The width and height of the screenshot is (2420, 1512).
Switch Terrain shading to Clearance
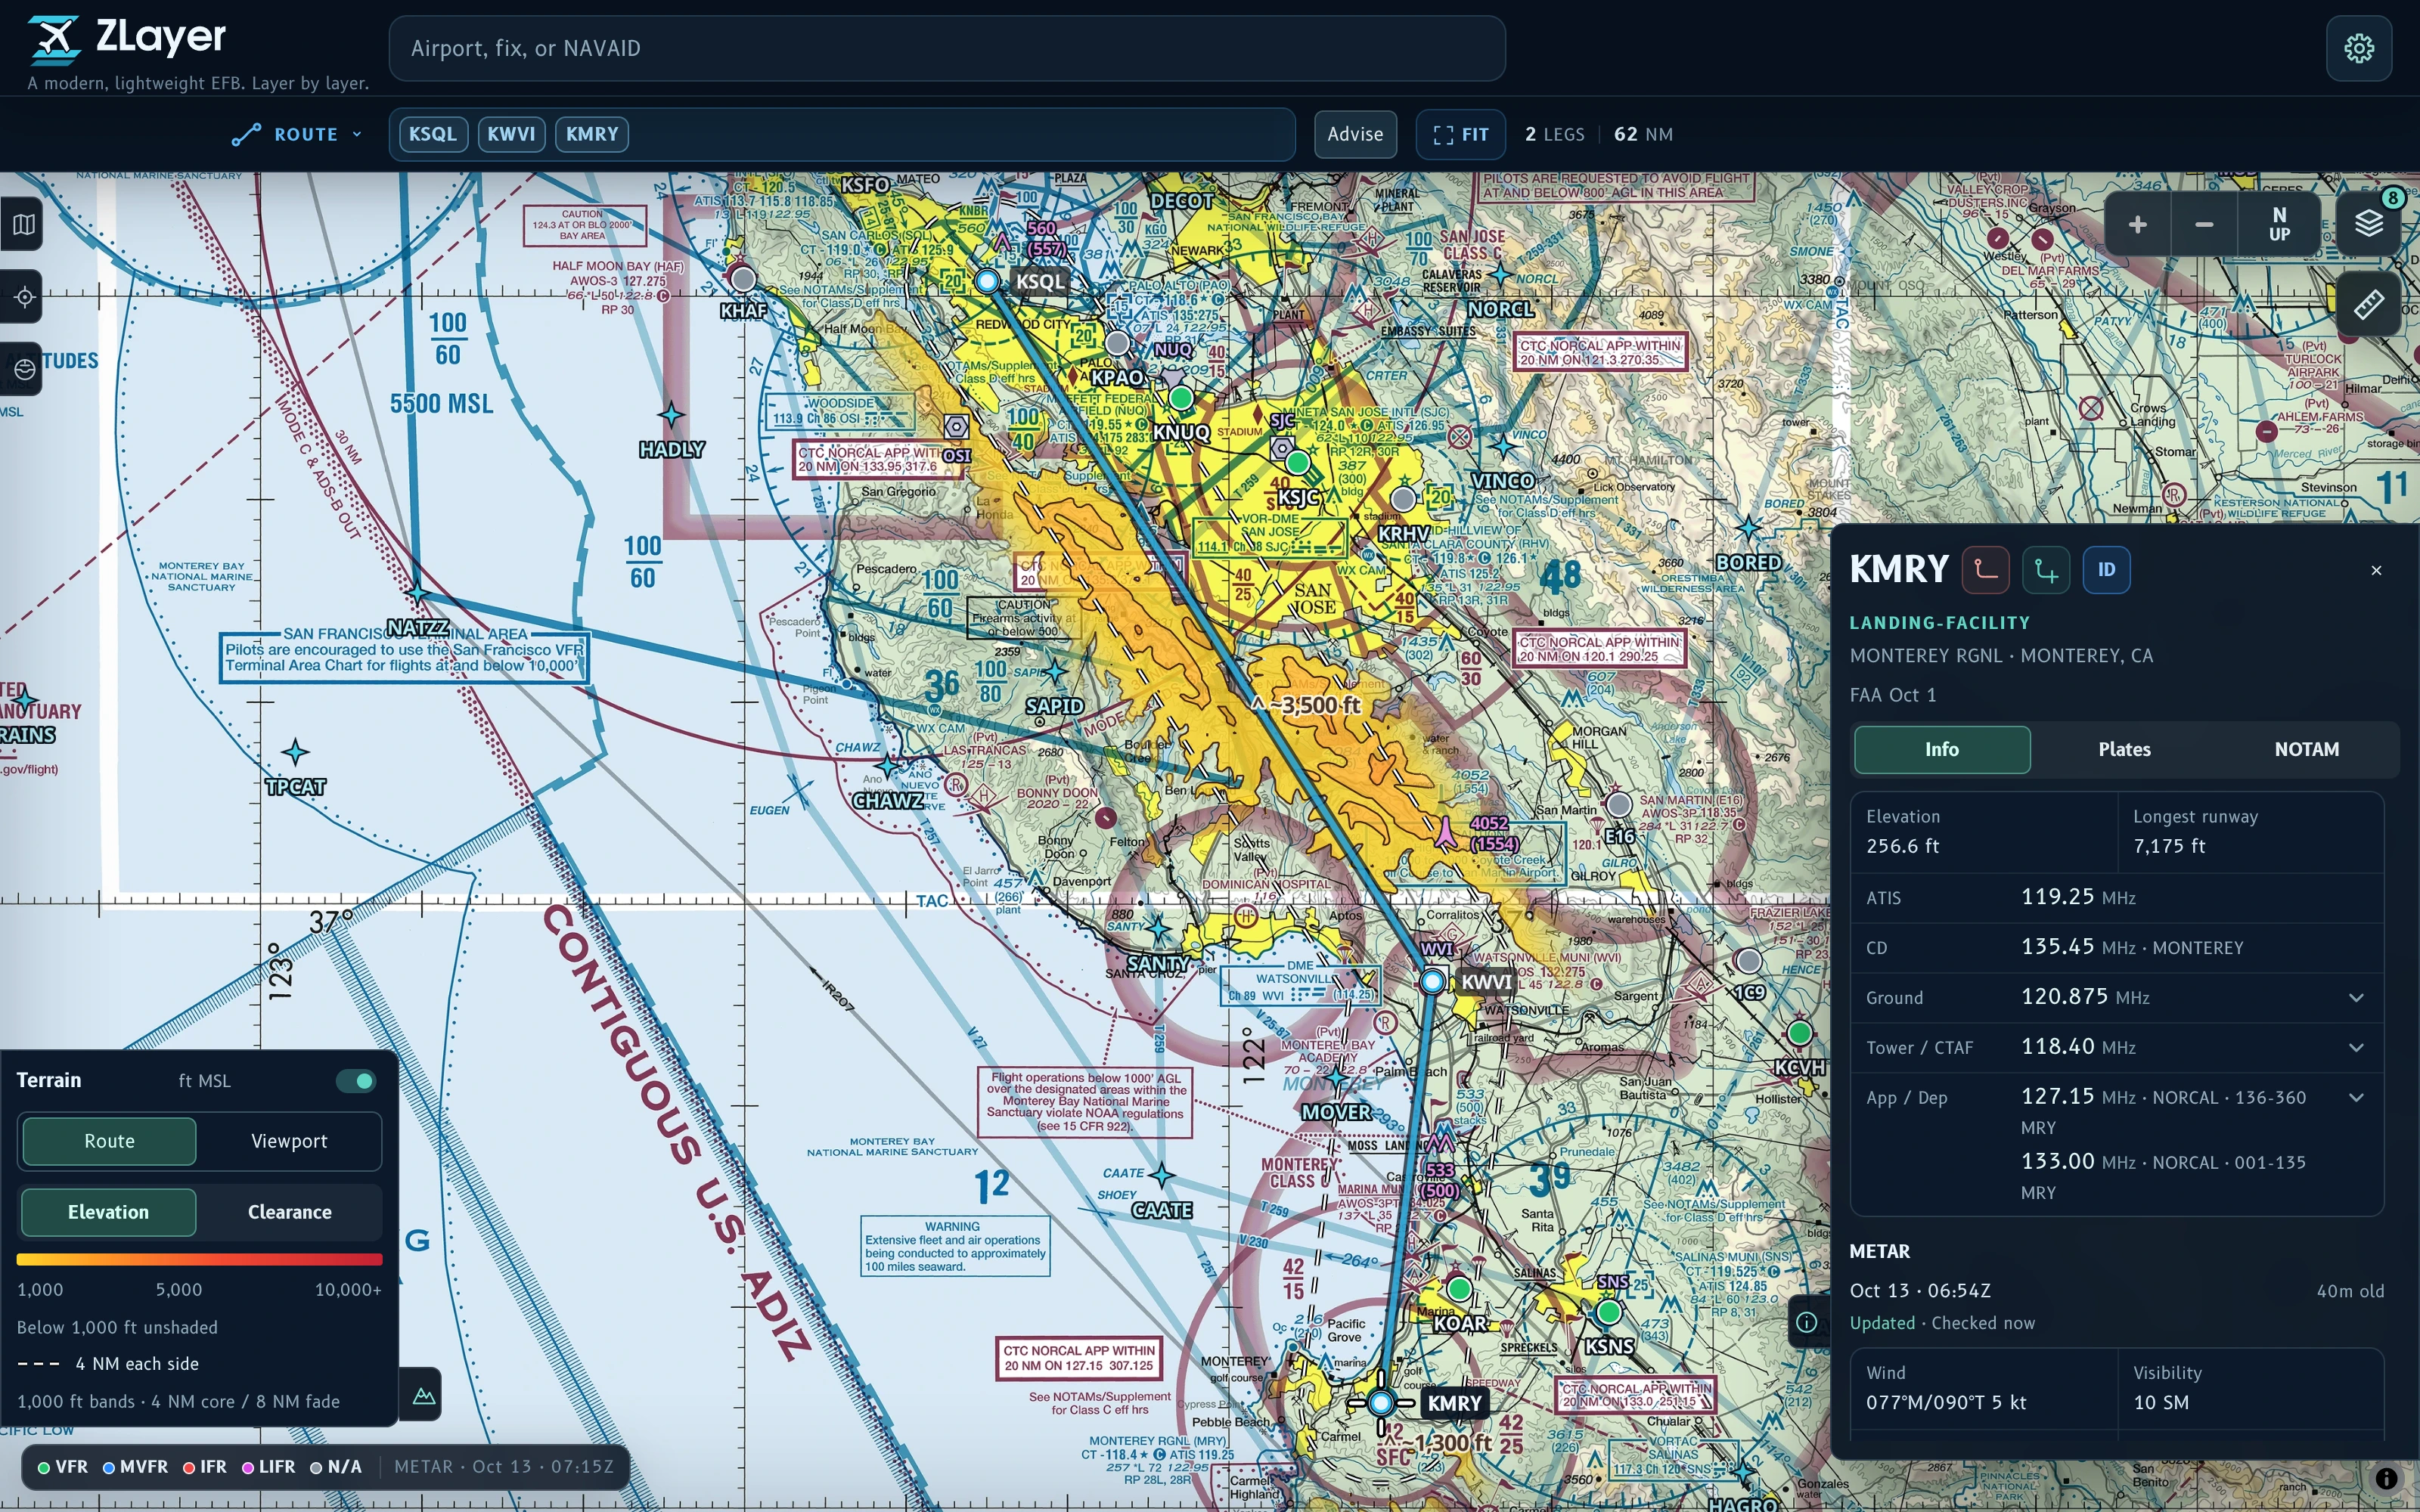click(289, 1212)
